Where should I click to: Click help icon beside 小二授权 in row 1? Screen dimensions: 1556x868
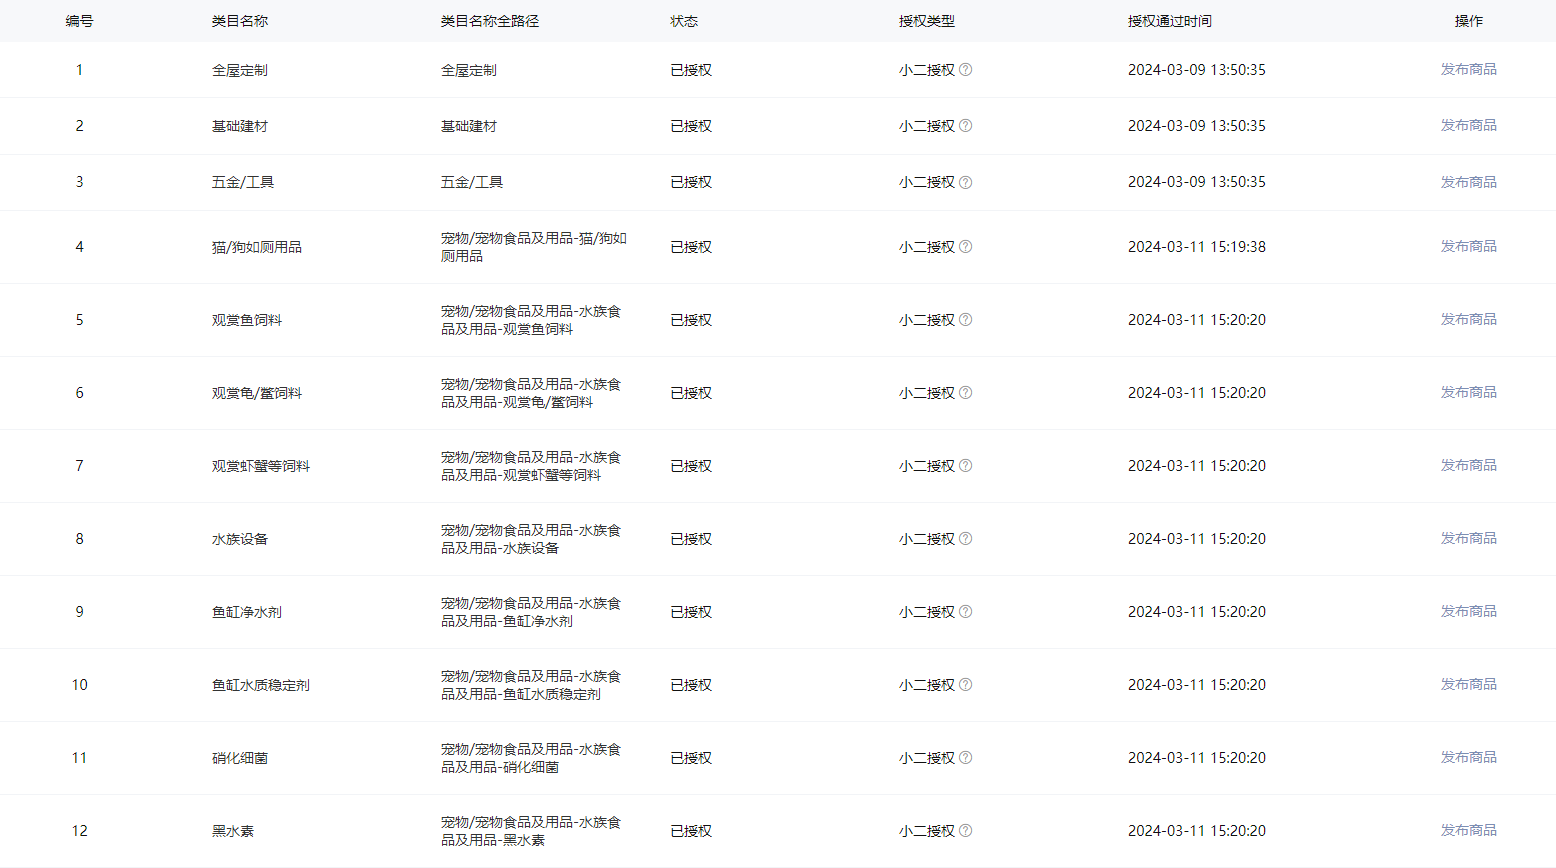(965, 70)
